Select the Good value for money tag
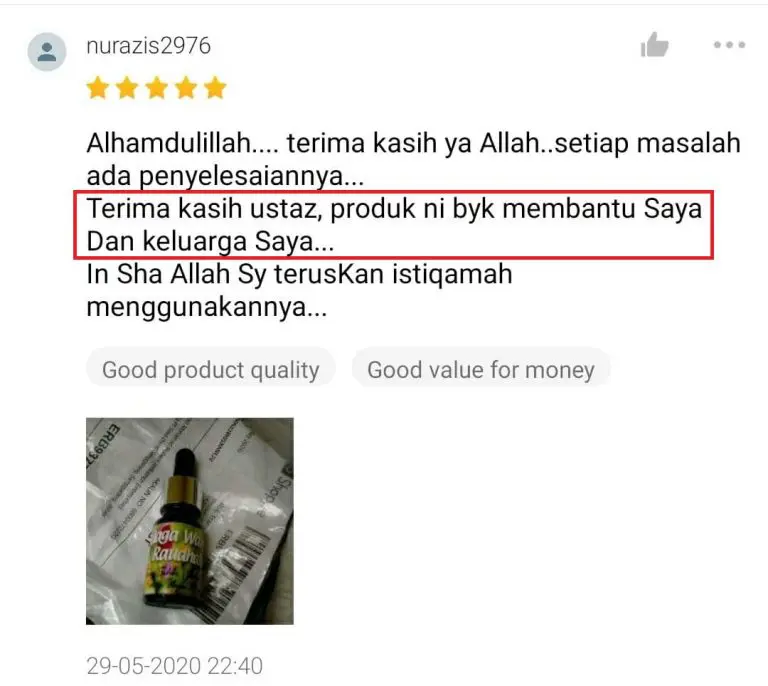The width and height of the screenshot is (768, 686). click(x=481, y=370)
